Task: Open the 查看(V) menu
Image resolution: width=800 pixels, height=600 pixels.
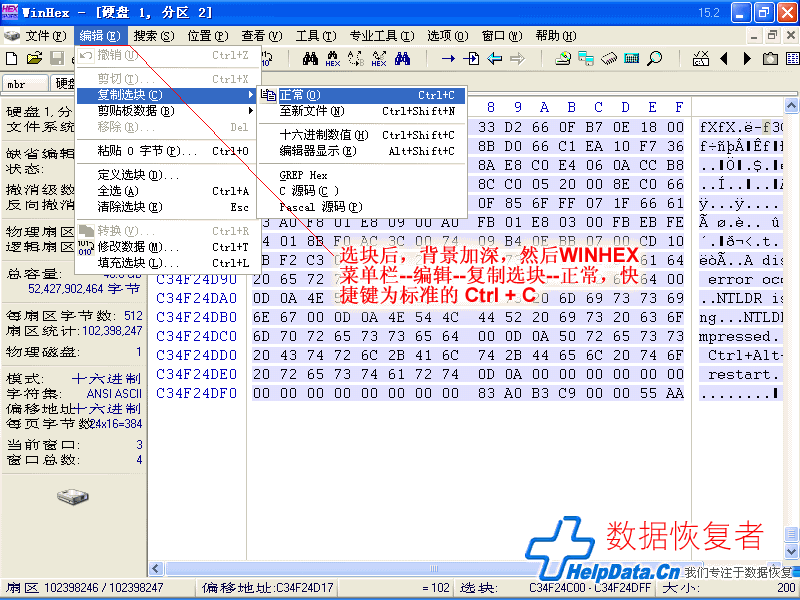Action: coord(262,36)
